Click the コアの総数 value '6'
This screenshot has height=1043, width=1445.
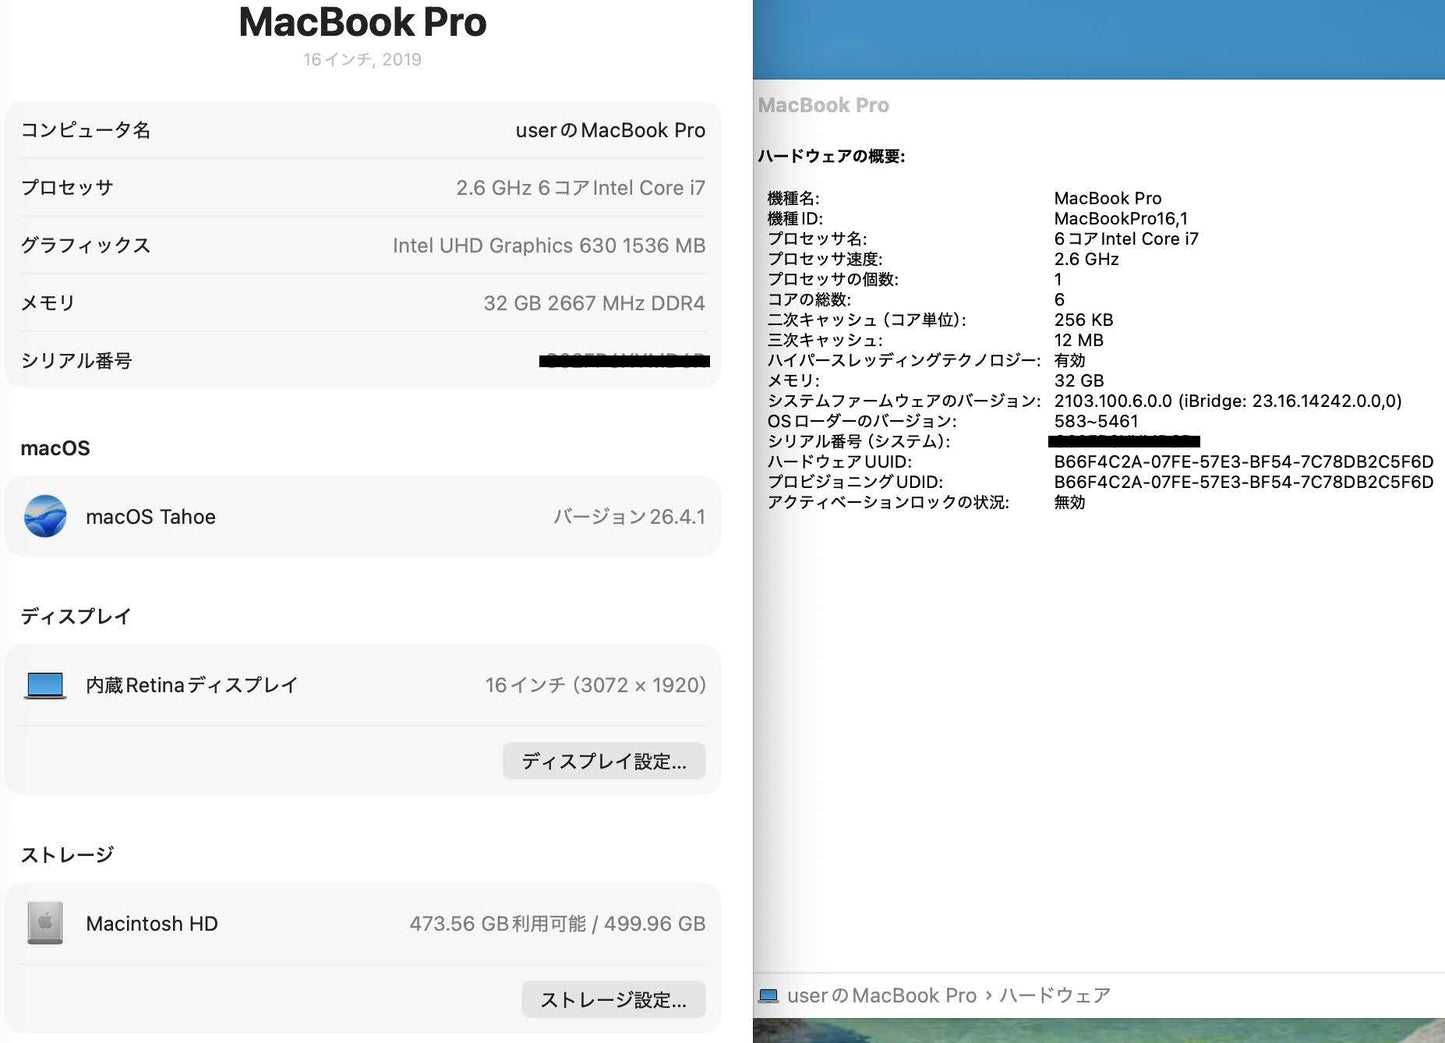point(1059,299)
